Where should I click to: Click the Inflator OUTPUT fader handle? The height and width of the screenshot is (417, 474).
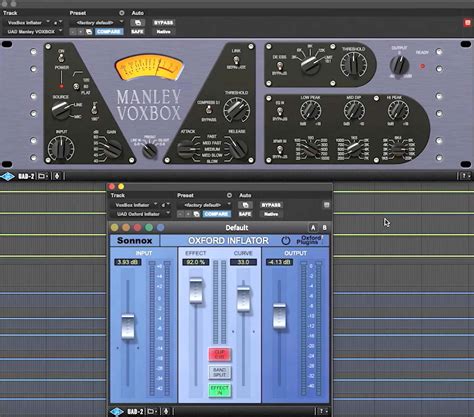pos(279,316)
